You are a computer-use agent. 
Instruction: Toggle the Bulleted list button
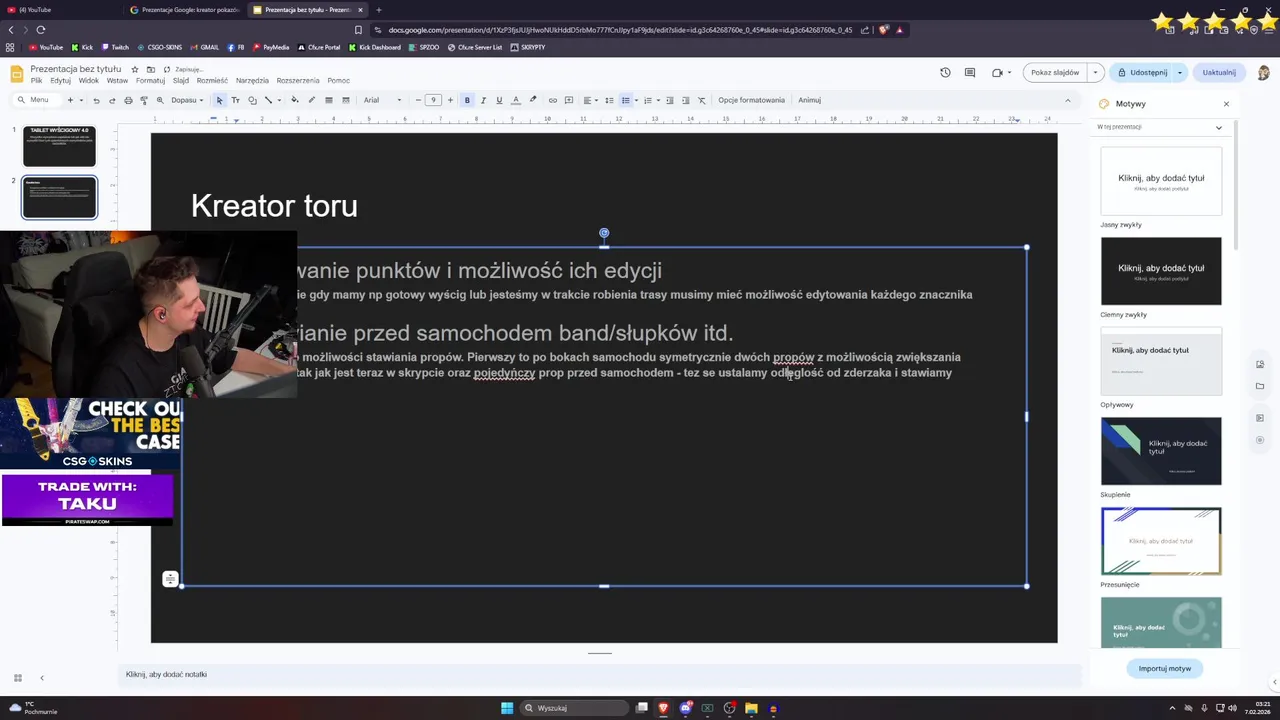626,100
